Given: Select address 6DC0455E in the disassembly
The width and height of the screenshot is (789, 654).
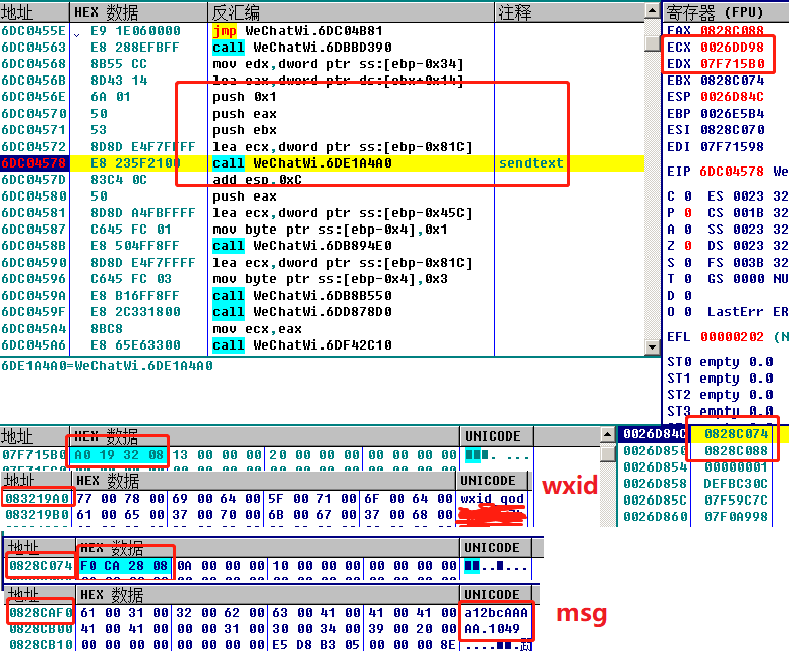Looking at the screenshot, I should coord(34,31).
